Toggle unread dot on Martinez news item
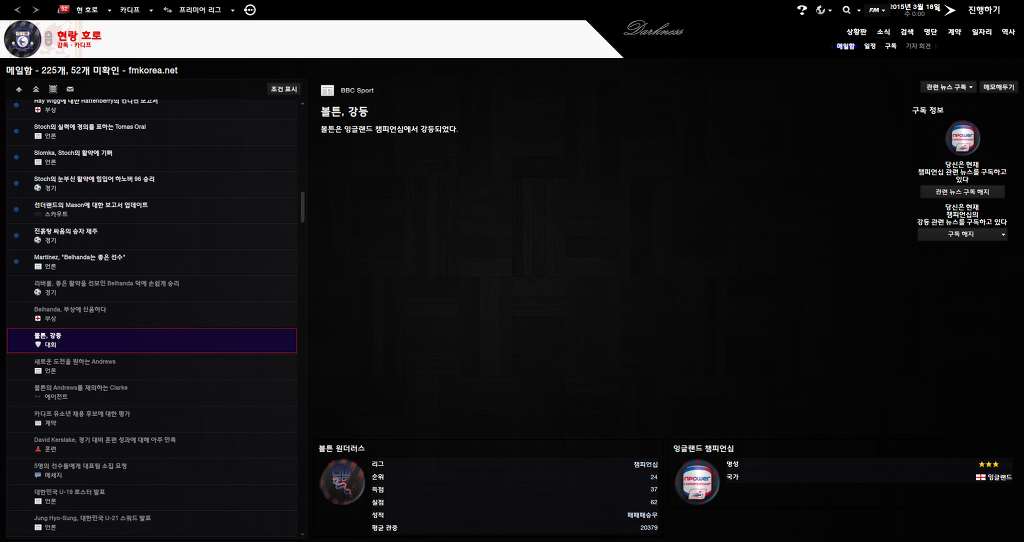1024x542 pixels. coord(16,262)
